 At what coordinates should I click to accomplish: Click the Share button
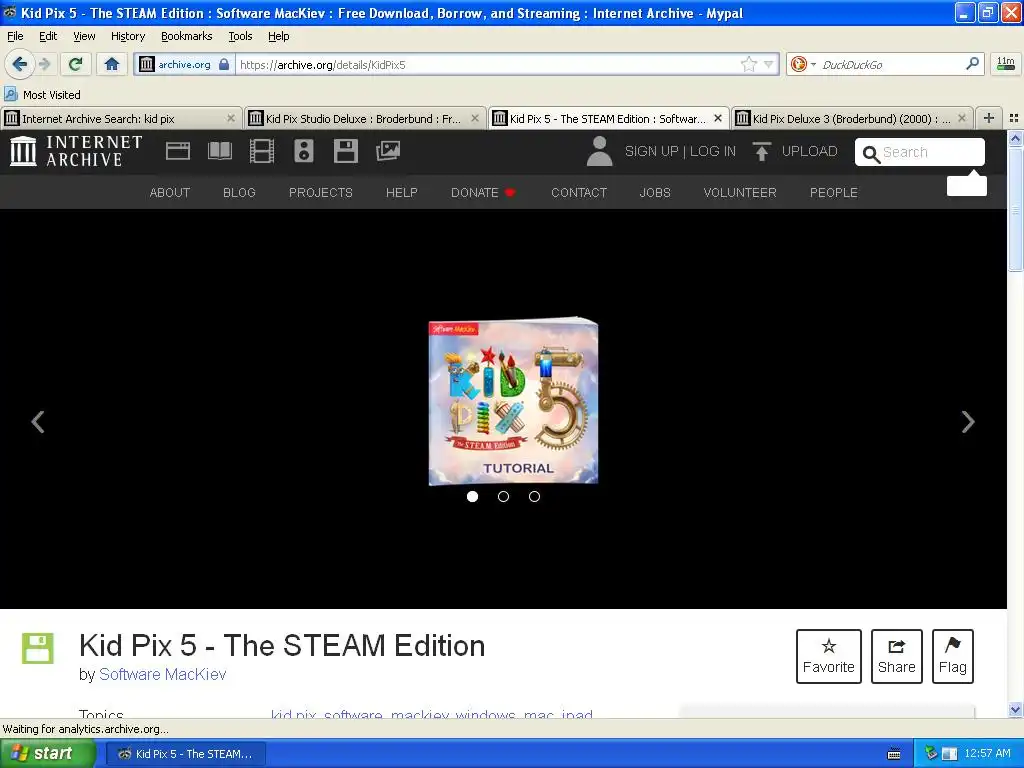897,656
